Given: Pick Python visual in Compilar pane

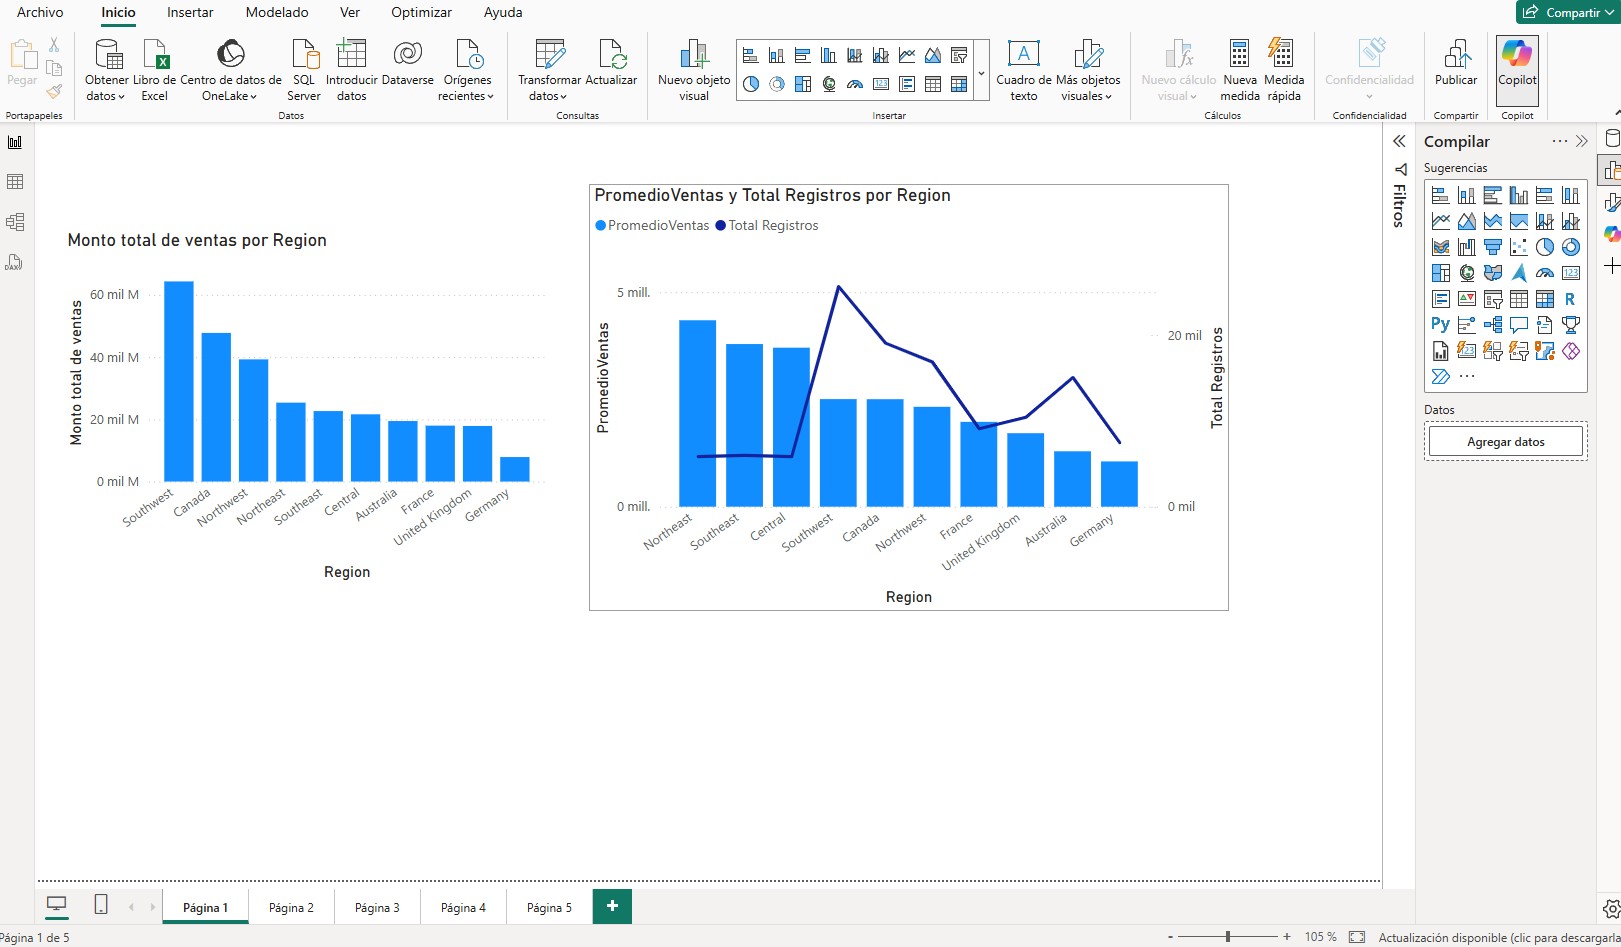Looking at the screenshot, I should pos(1440,324).
